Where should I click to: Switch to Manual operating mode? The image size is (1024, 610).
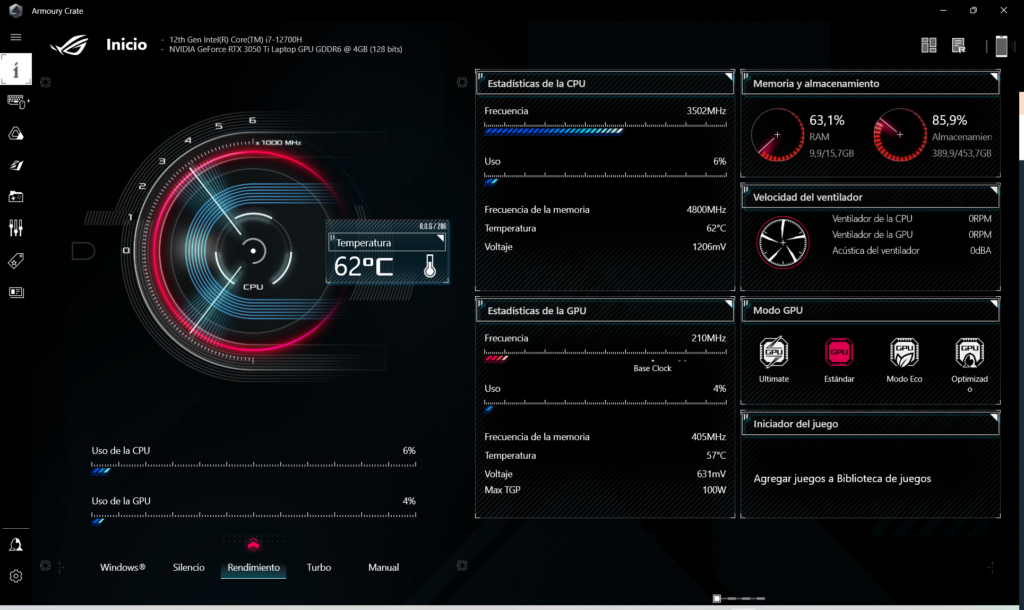383,568
